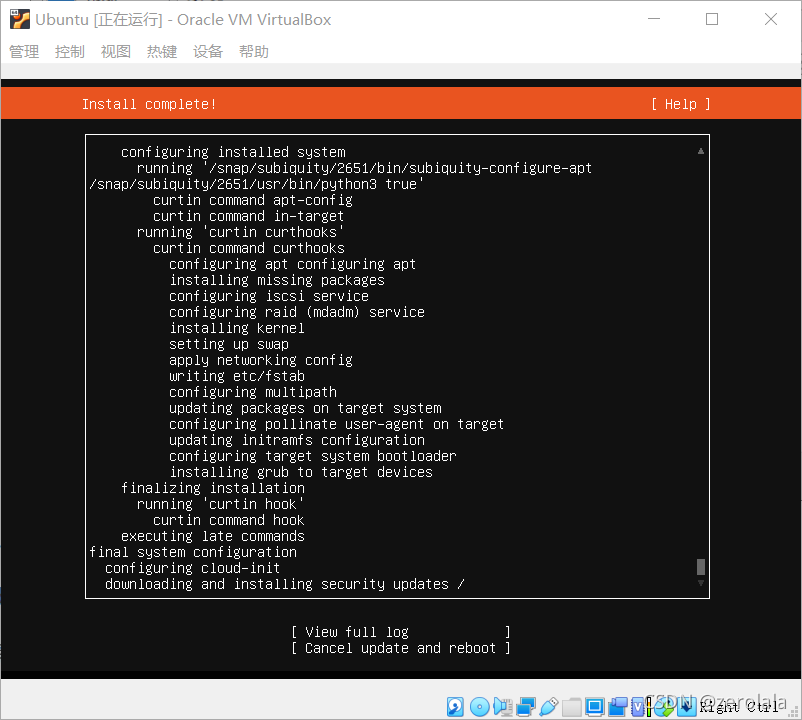Click the log scrollbar down arrow
The image size is (802, 720).
point(701,583)
